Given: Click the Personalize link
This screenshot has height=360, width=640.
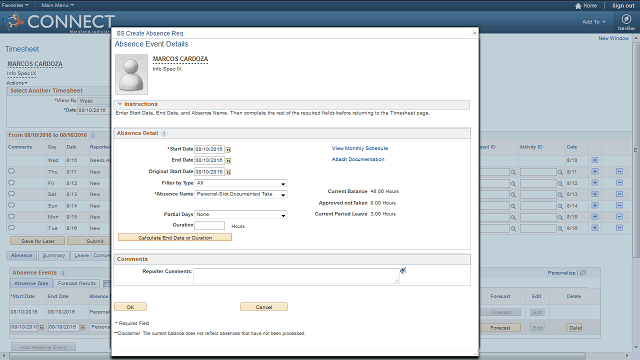Looking at the screenshot, I should coord(562,273).
